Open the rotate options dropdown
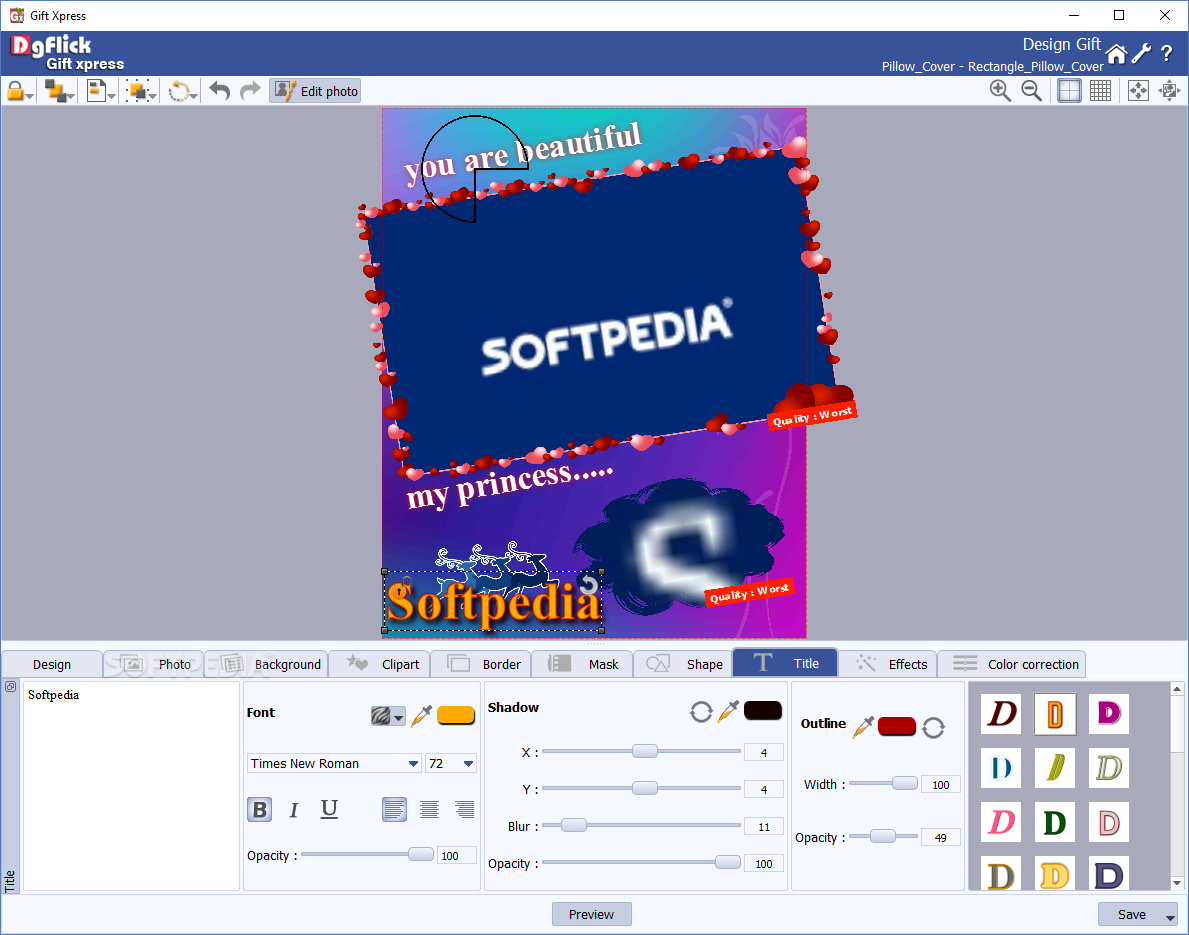The image size is (1189, 935). tap(182, 92)
